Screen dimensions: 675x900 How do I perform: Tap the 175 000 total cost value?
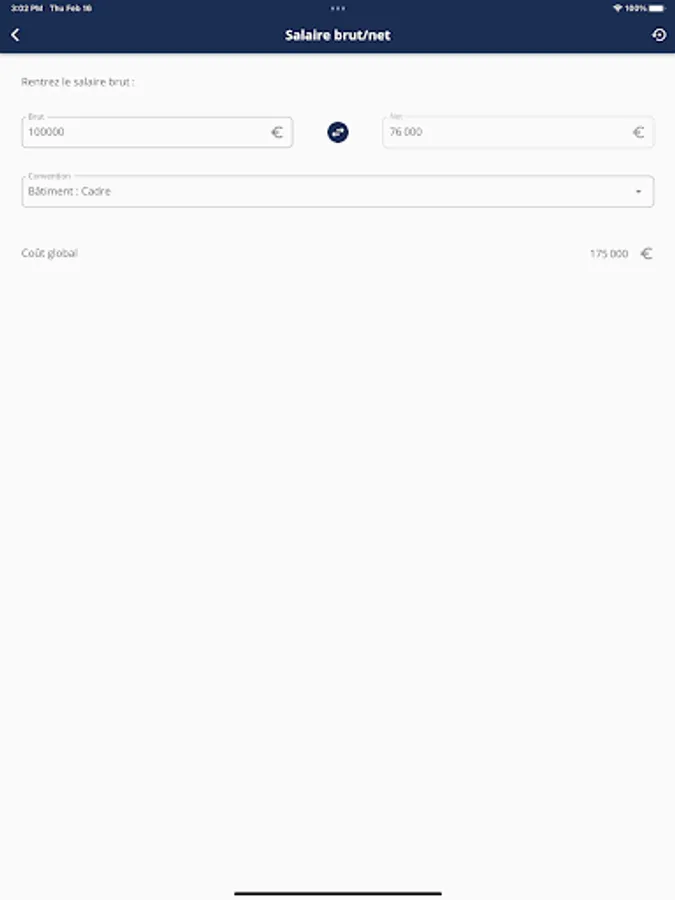[609, 254]
